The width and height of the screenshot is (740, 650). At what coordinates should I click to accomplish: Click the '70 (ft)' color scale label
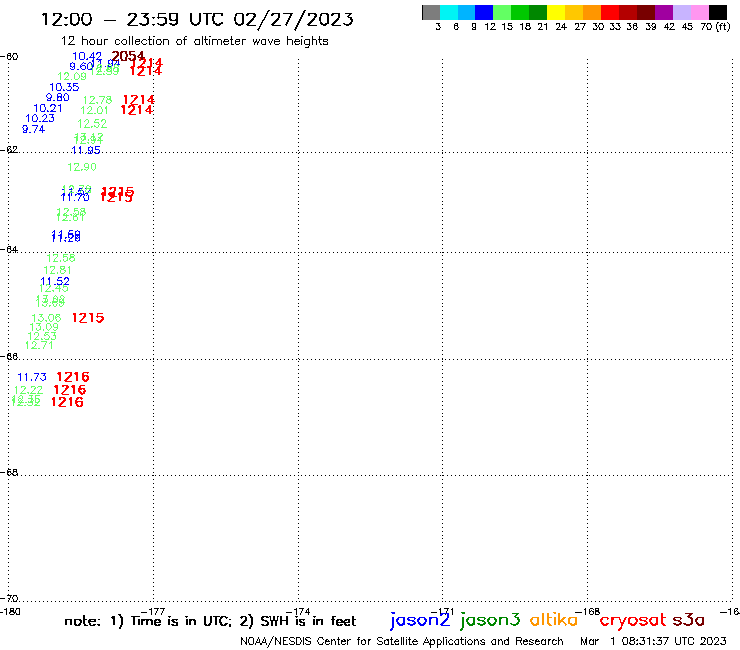pyautogui.click(x=715, y=27)
